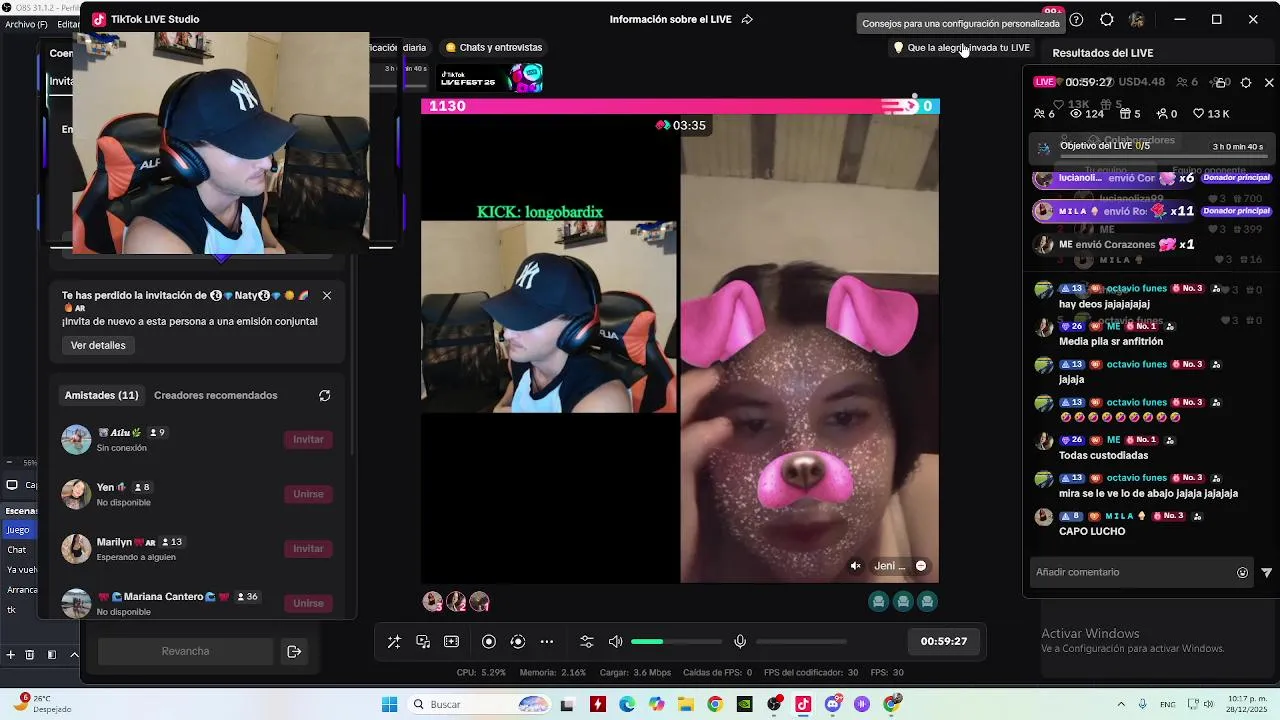
Task: Join Yen's live session
Action: coord(308,494)
